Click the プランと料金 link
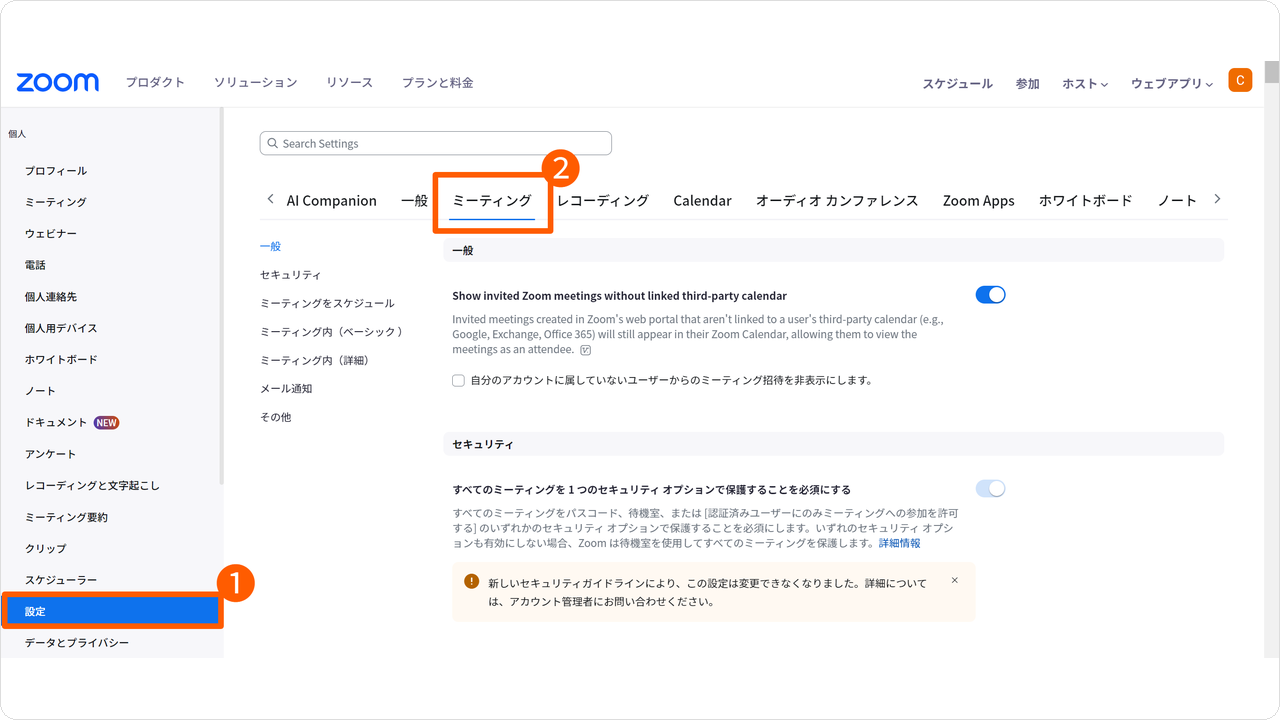Image resolution: width=1280 pixels, height=720 pixels. click(438, 83)
